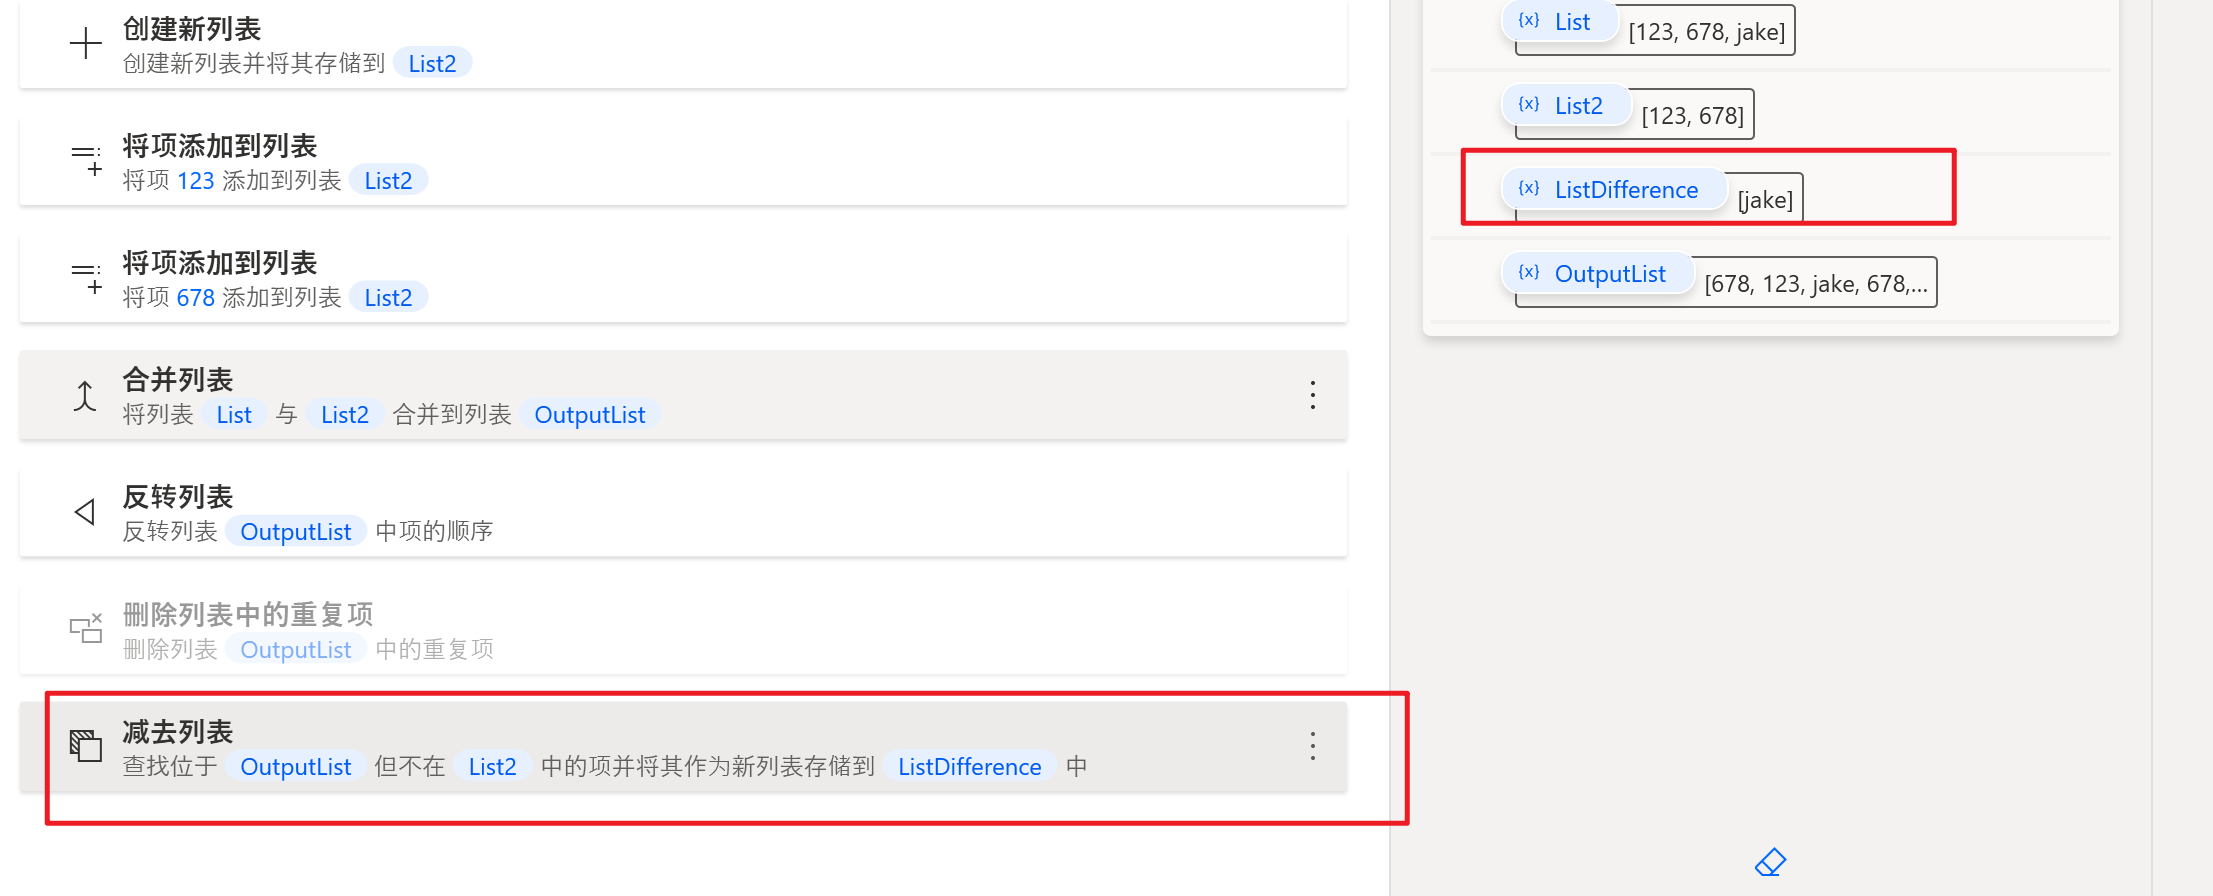Click the List2 variable name in variables panel
2213x896 pixels.
point(1578,106)
